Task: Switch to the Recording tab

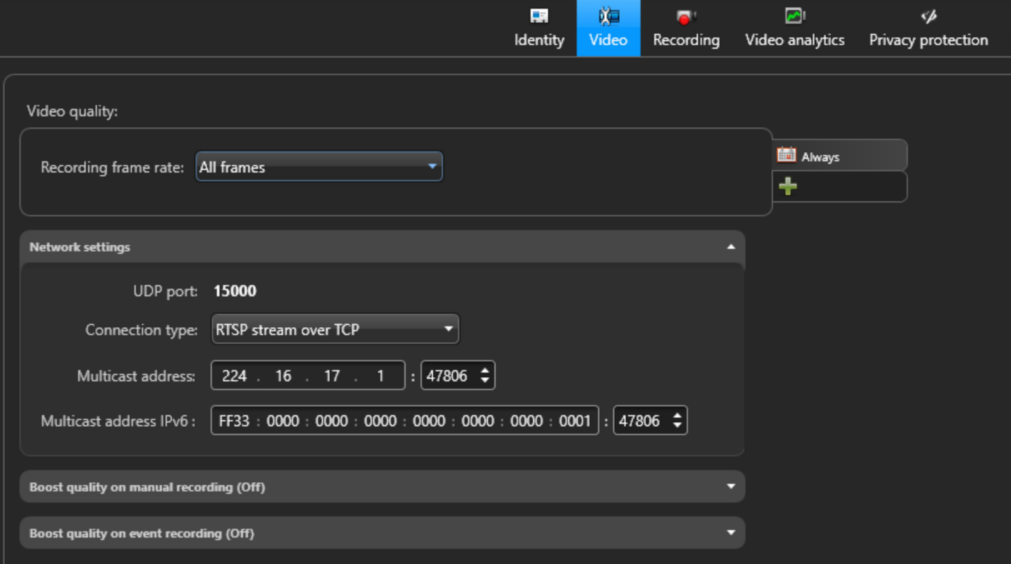Action: click(x=686, y=40)
